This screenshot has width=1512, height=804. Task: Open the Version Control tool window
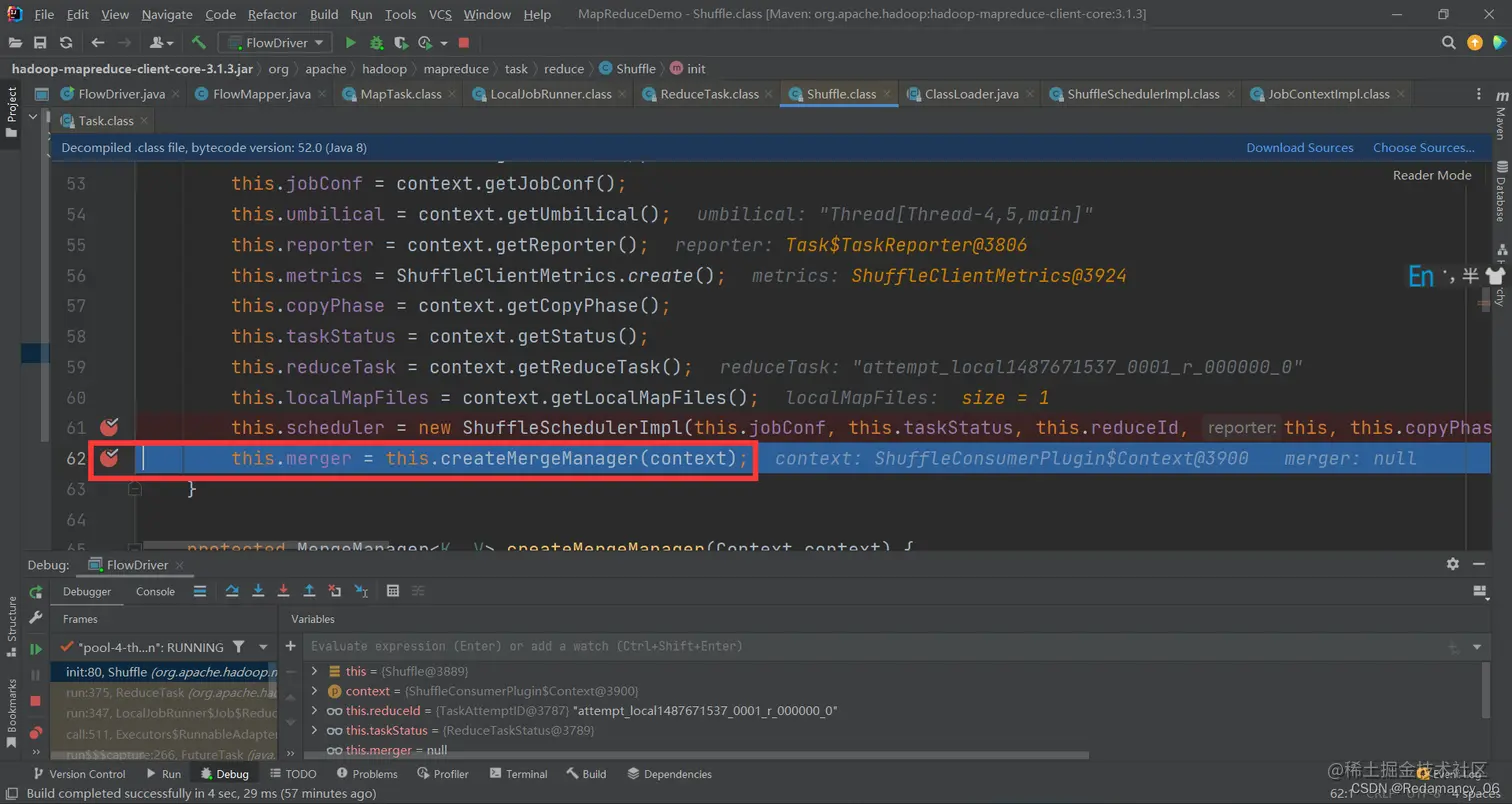click(x=78, y=774)
